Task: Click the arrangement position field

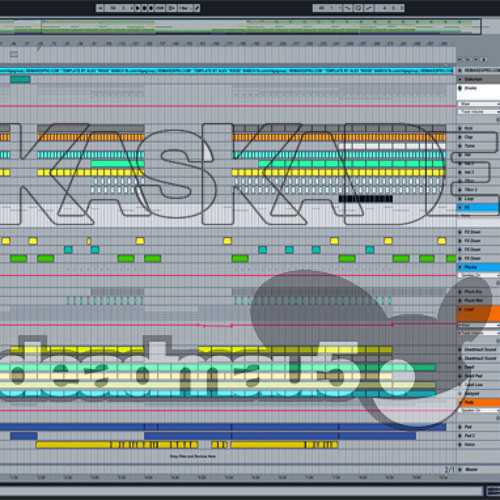Action: [x=119, y=8]
